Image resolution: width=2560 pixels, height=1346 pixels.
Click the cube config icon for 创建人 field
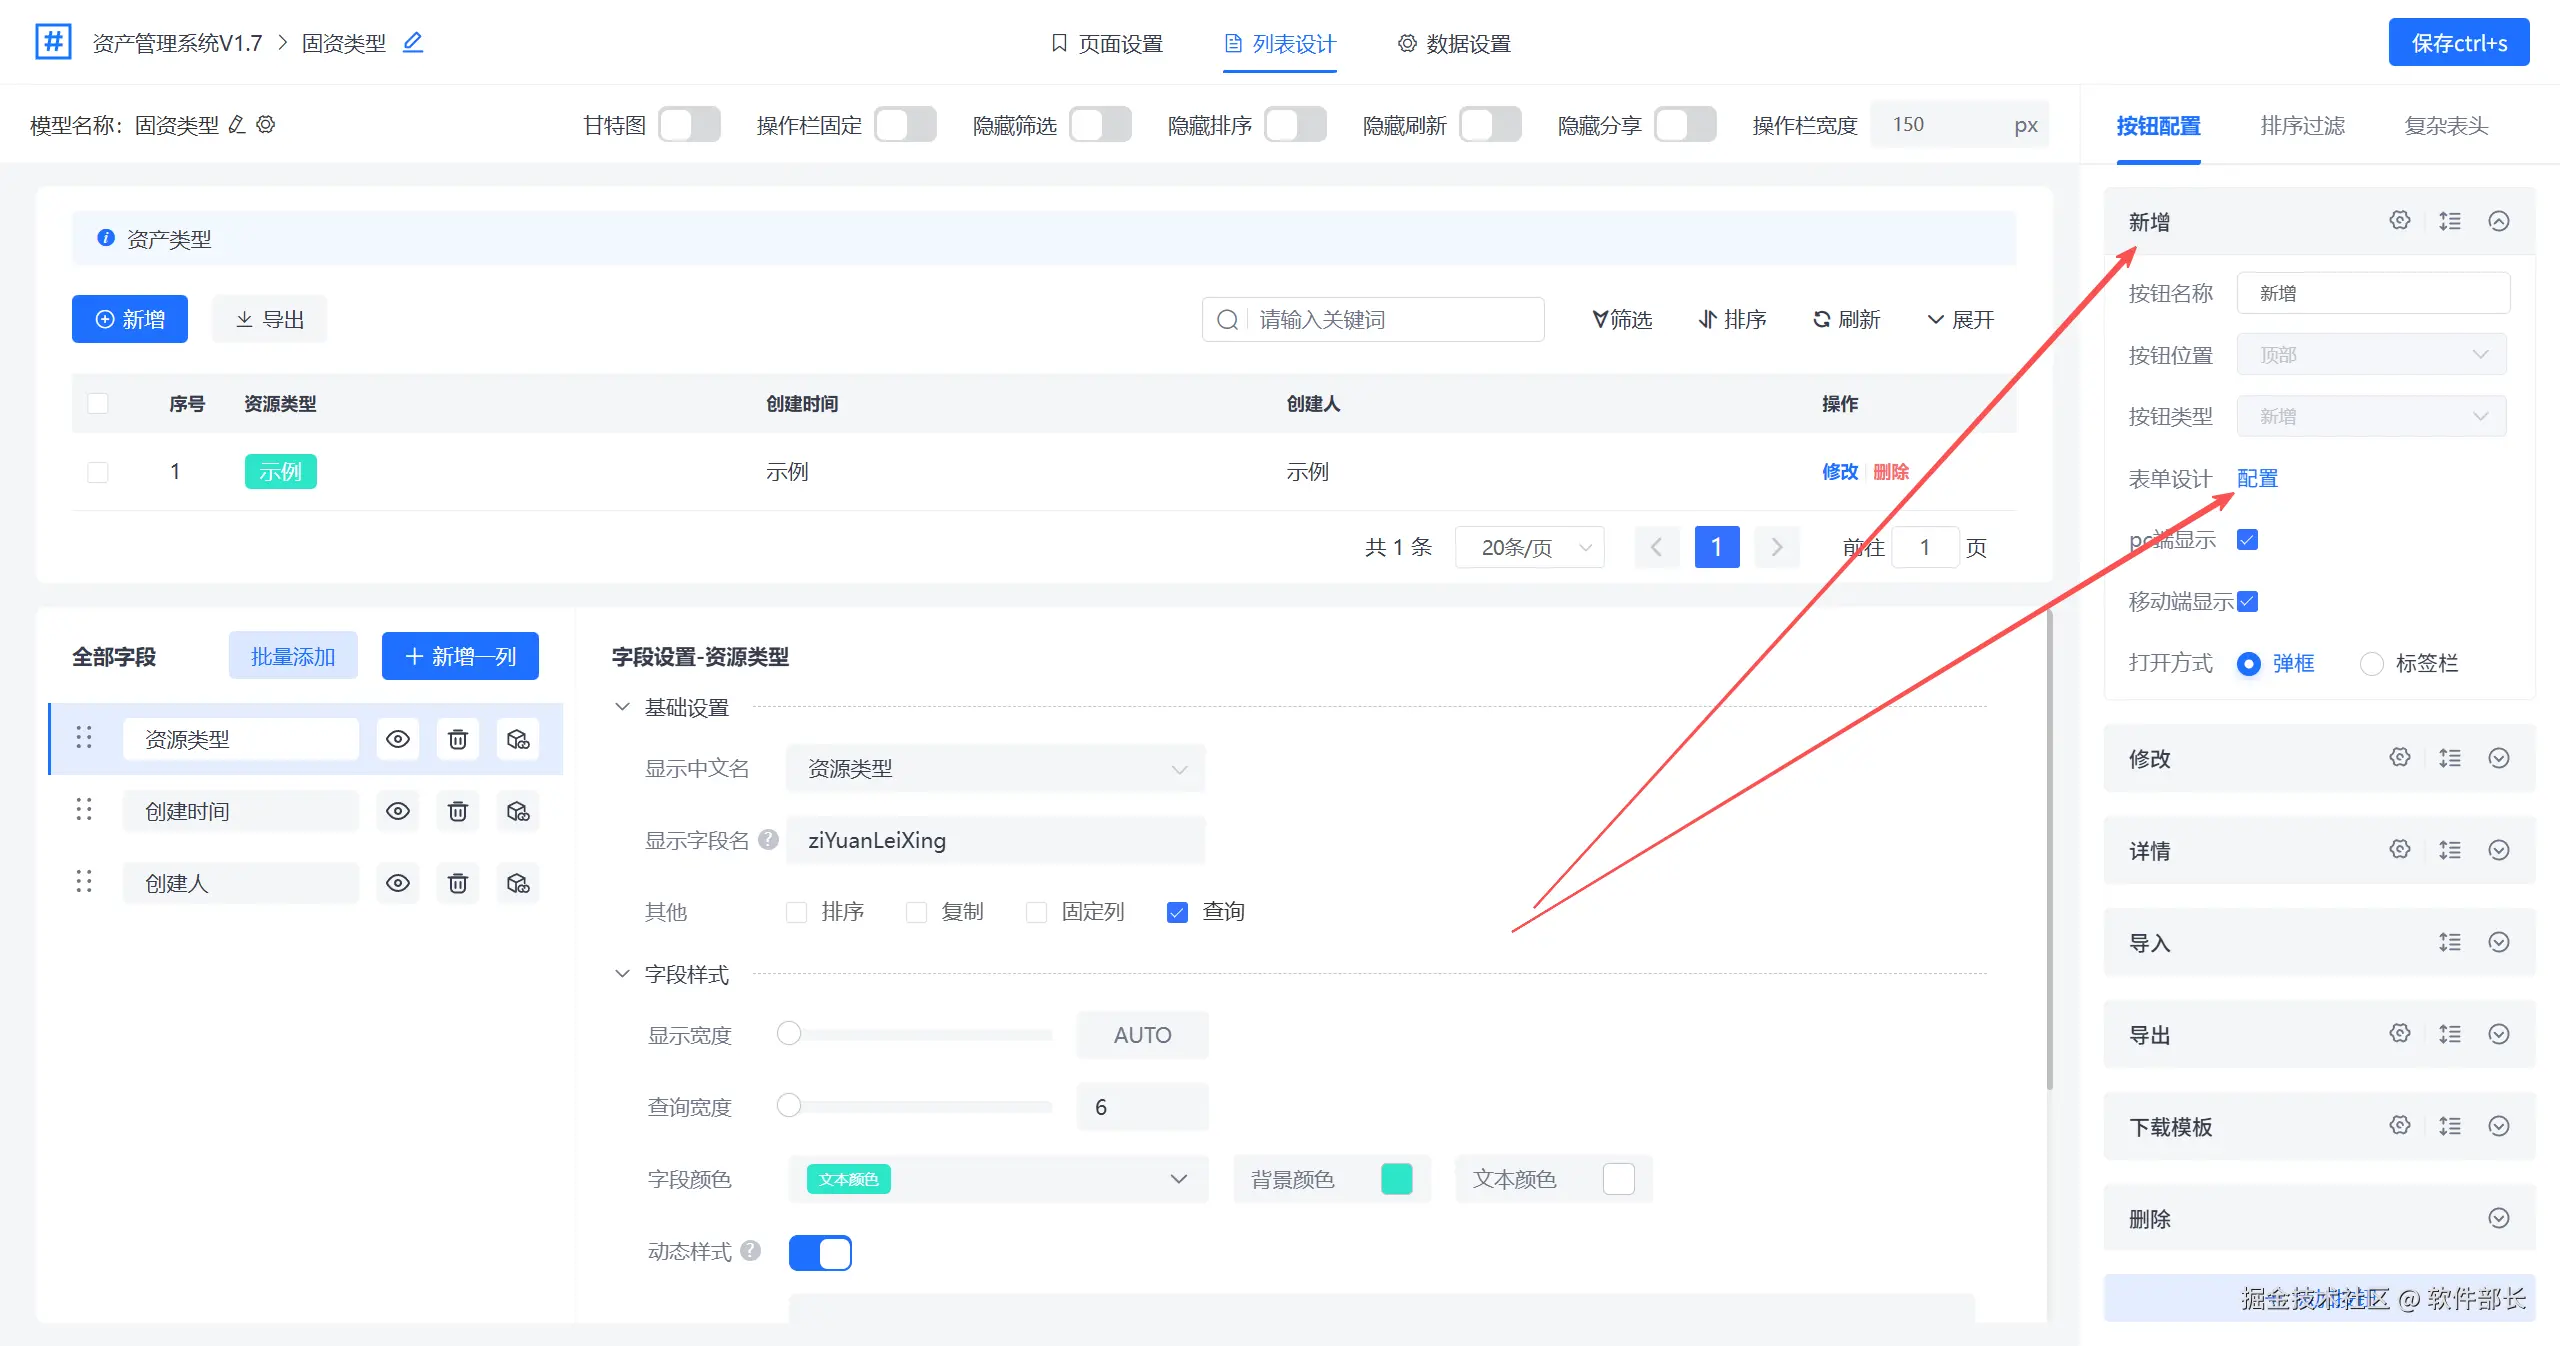click(517, 883)
